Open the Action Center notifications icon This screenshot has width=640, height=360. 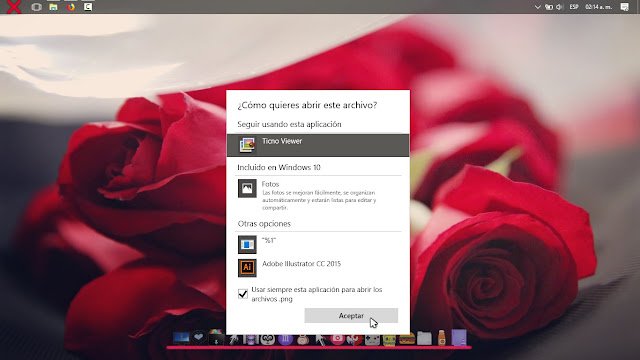624,7
